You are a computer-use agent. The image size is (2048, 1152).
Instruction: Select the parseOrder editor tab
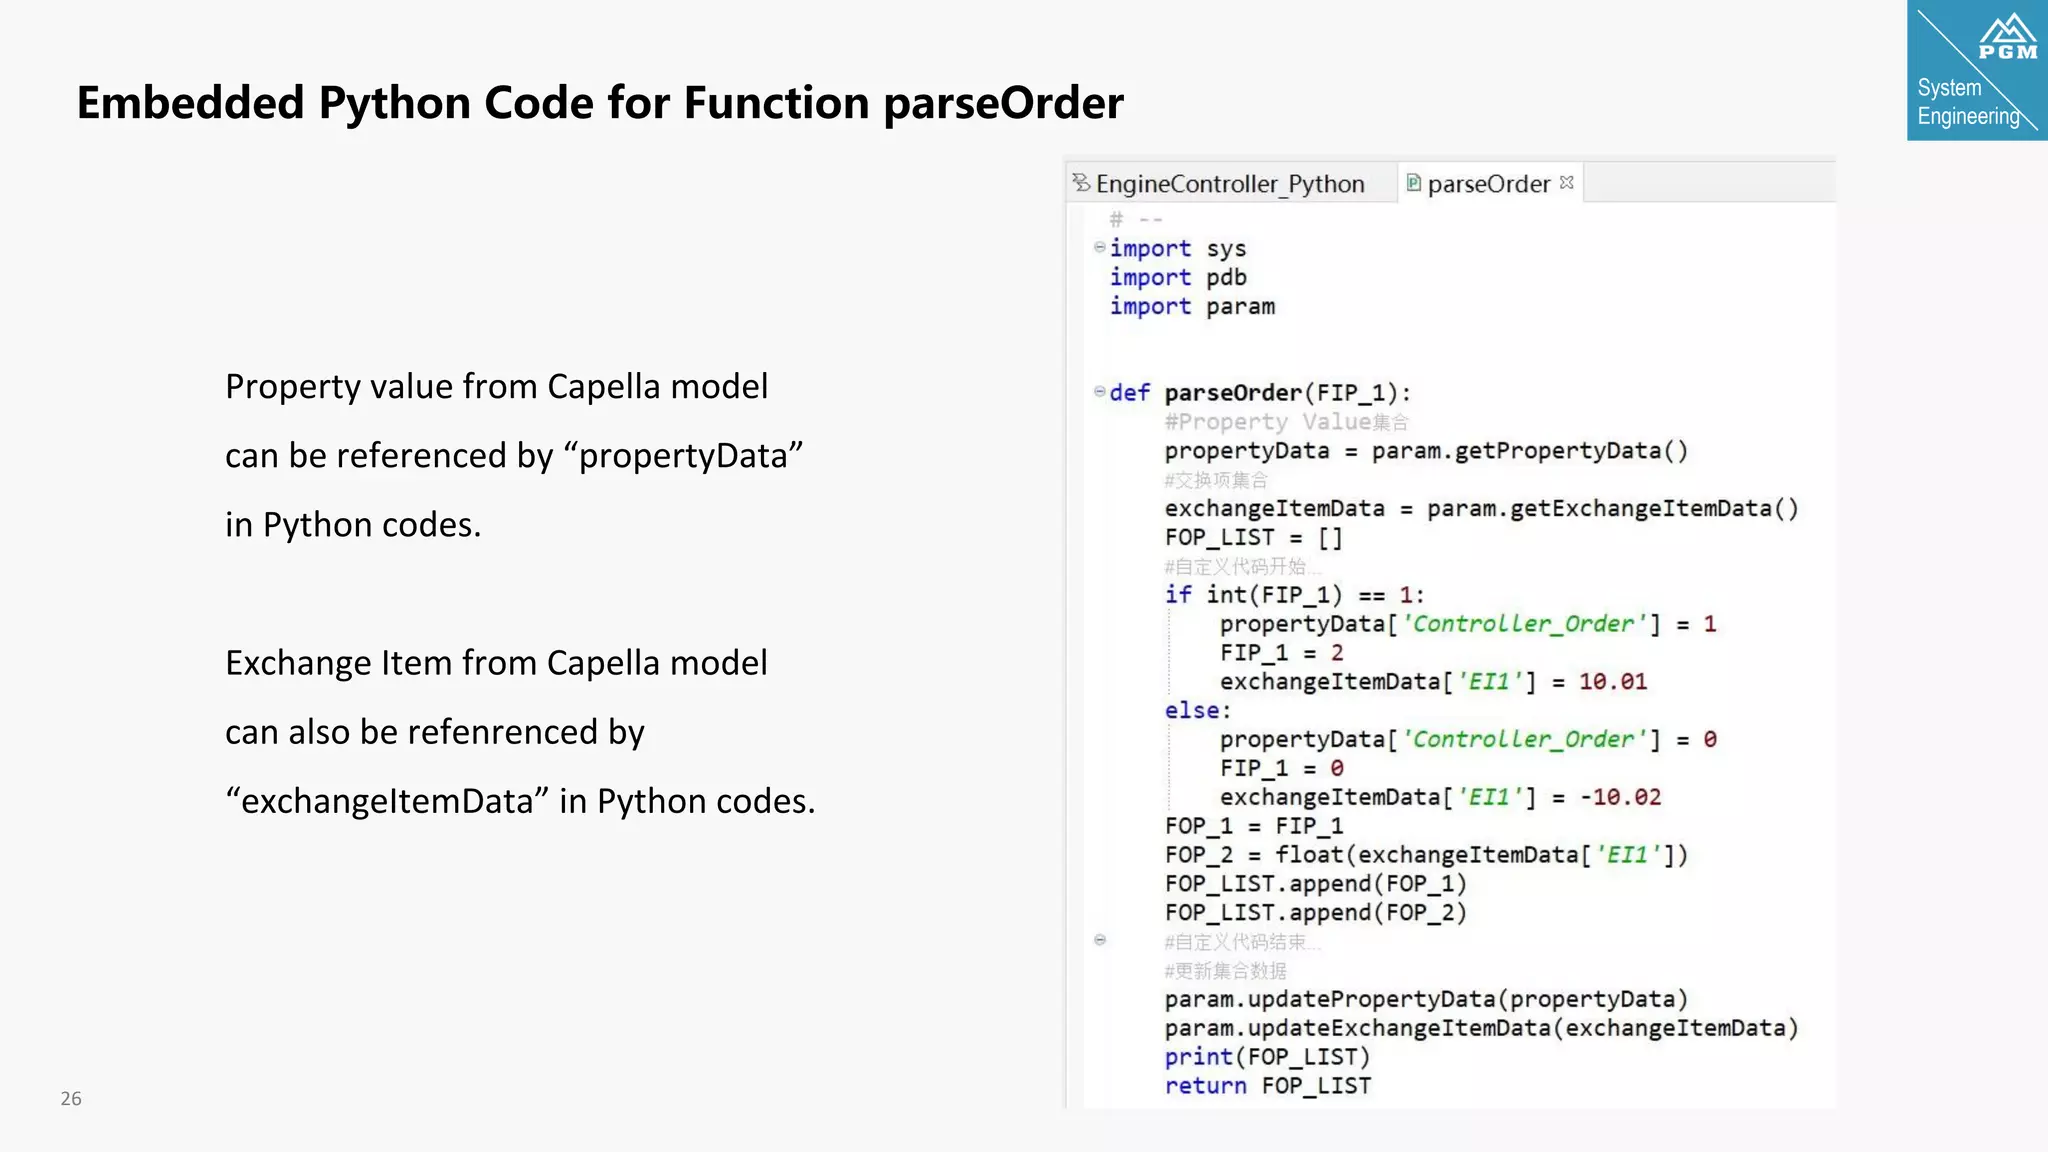point(1488,183)
